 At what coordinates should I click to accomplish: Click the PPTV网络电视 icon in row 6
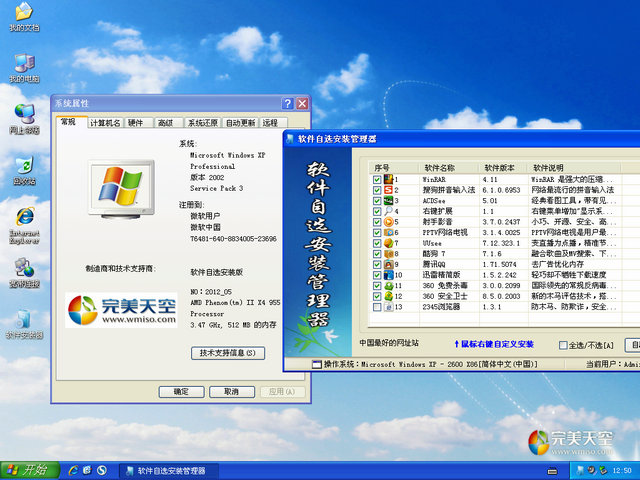(x=388, y=232)
